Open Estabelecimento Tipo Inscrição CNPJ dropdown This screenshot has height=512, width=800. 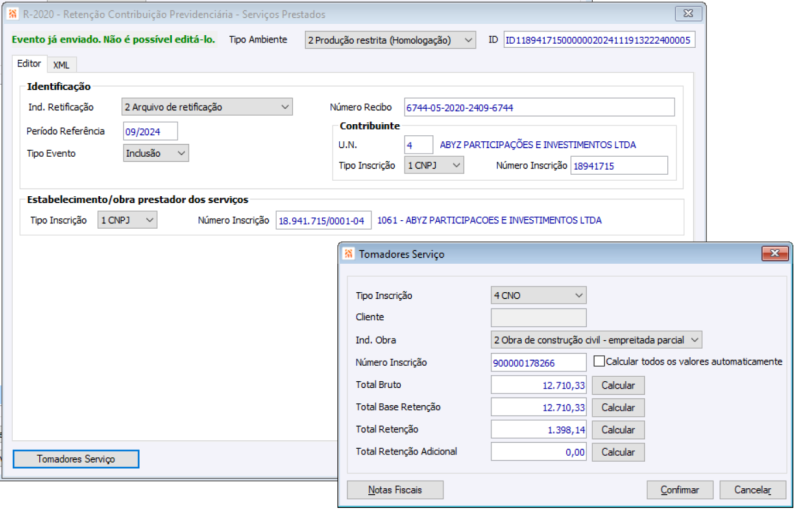[127, 220]
